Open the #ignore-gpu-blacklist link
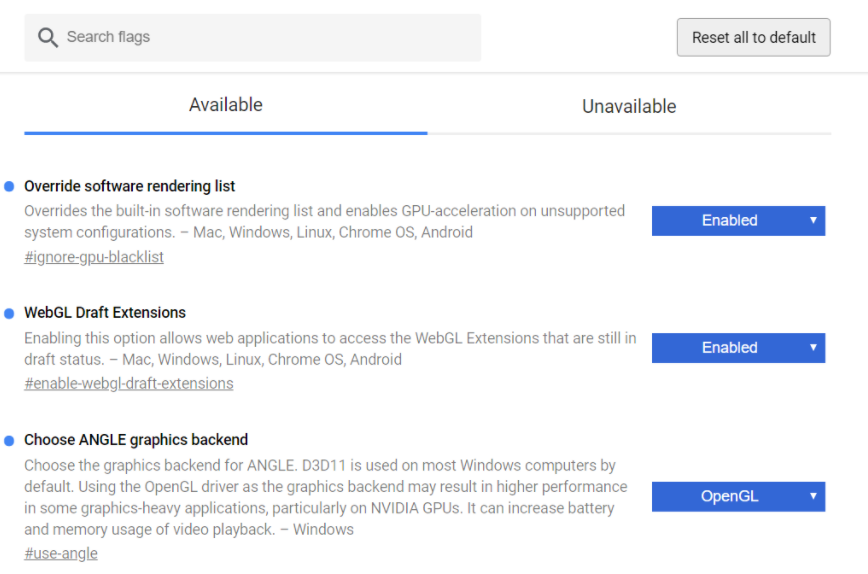Screen dimensions: 868x574 point(94,257)
